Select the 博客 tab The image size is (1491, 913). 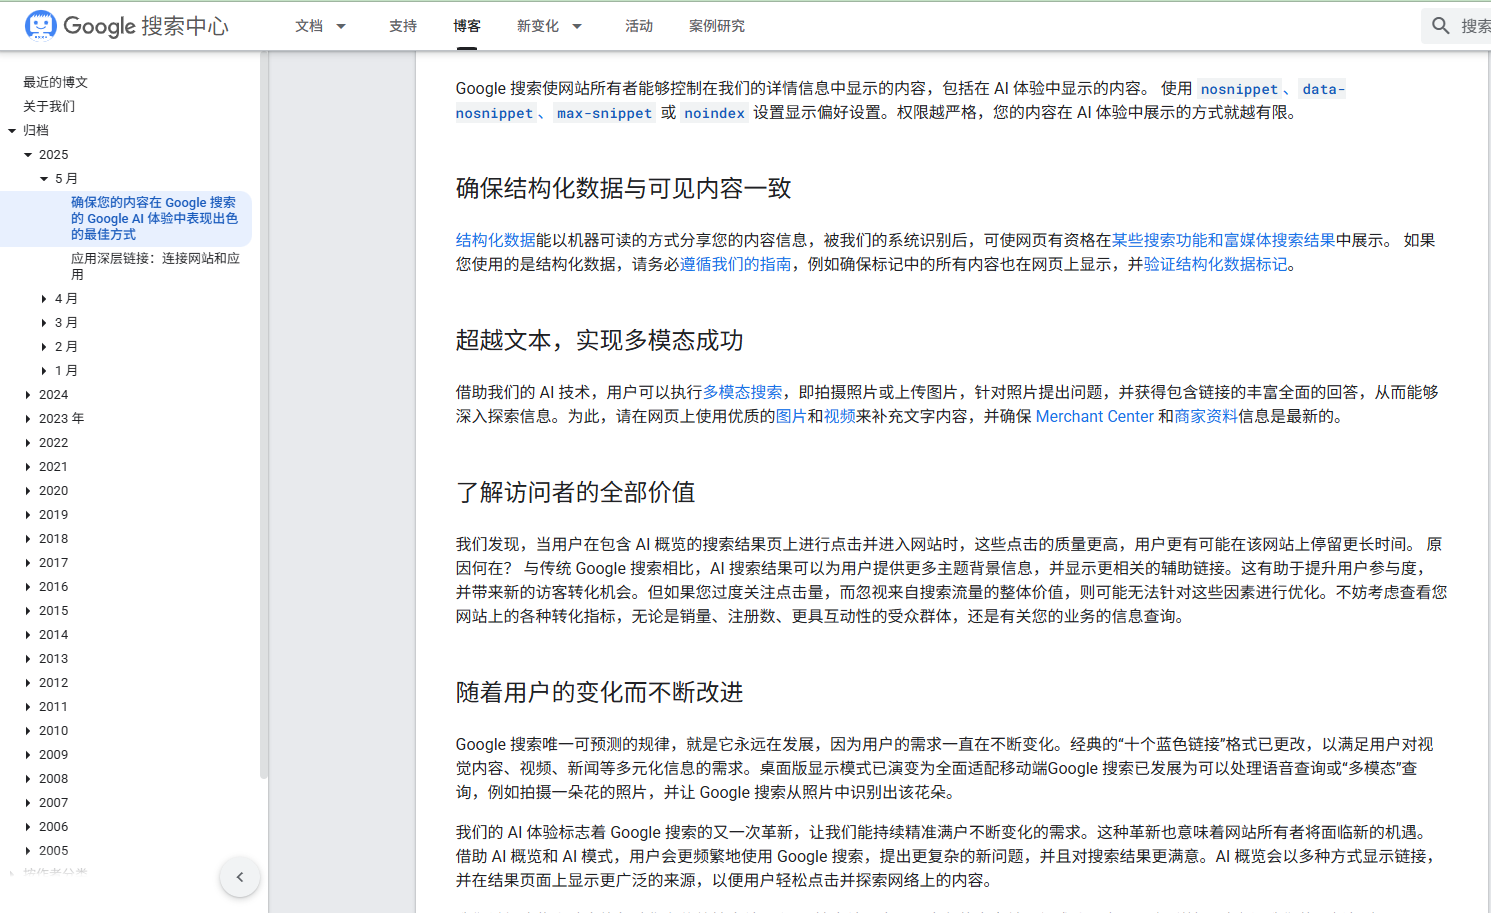[x=467, y=26]
